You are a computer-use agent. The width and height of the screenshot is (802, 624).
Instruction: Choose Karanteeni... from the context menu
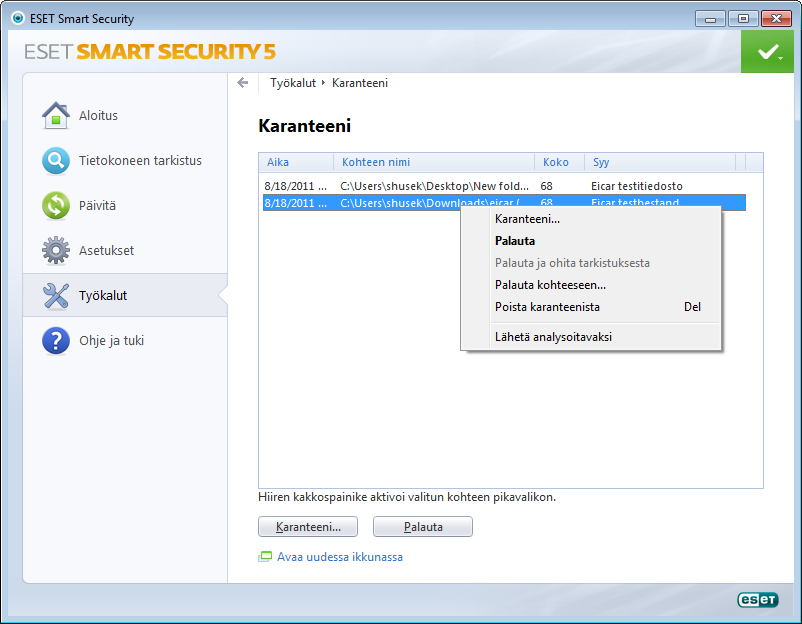591,219
